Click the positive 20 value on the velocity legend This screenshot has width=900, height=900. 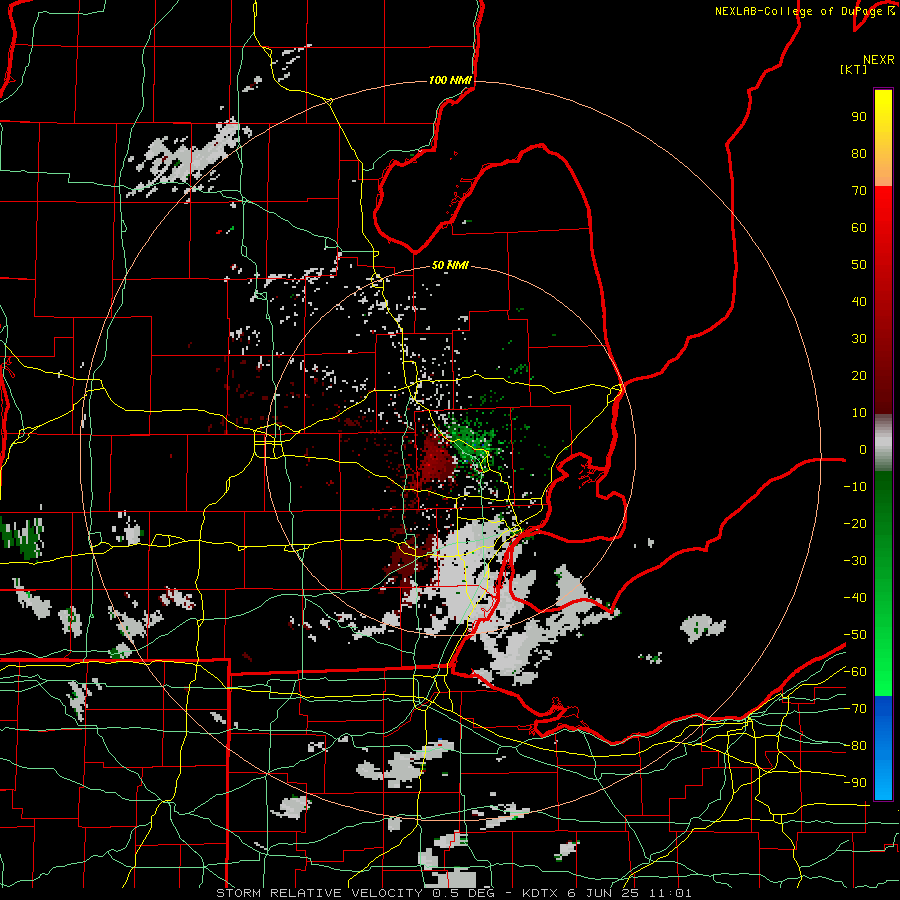tap(859, 376)
